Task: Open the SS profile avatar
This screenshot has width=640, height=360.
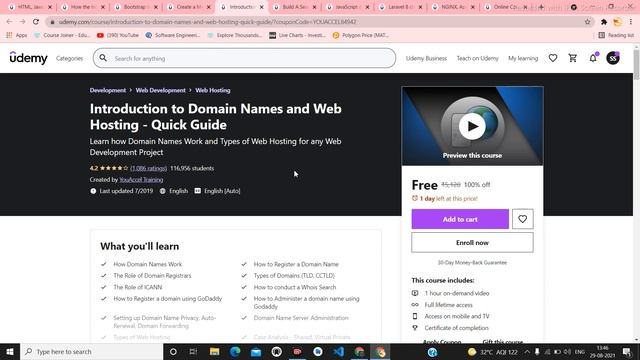Action: pyautogui.click(x=613, y=58)
